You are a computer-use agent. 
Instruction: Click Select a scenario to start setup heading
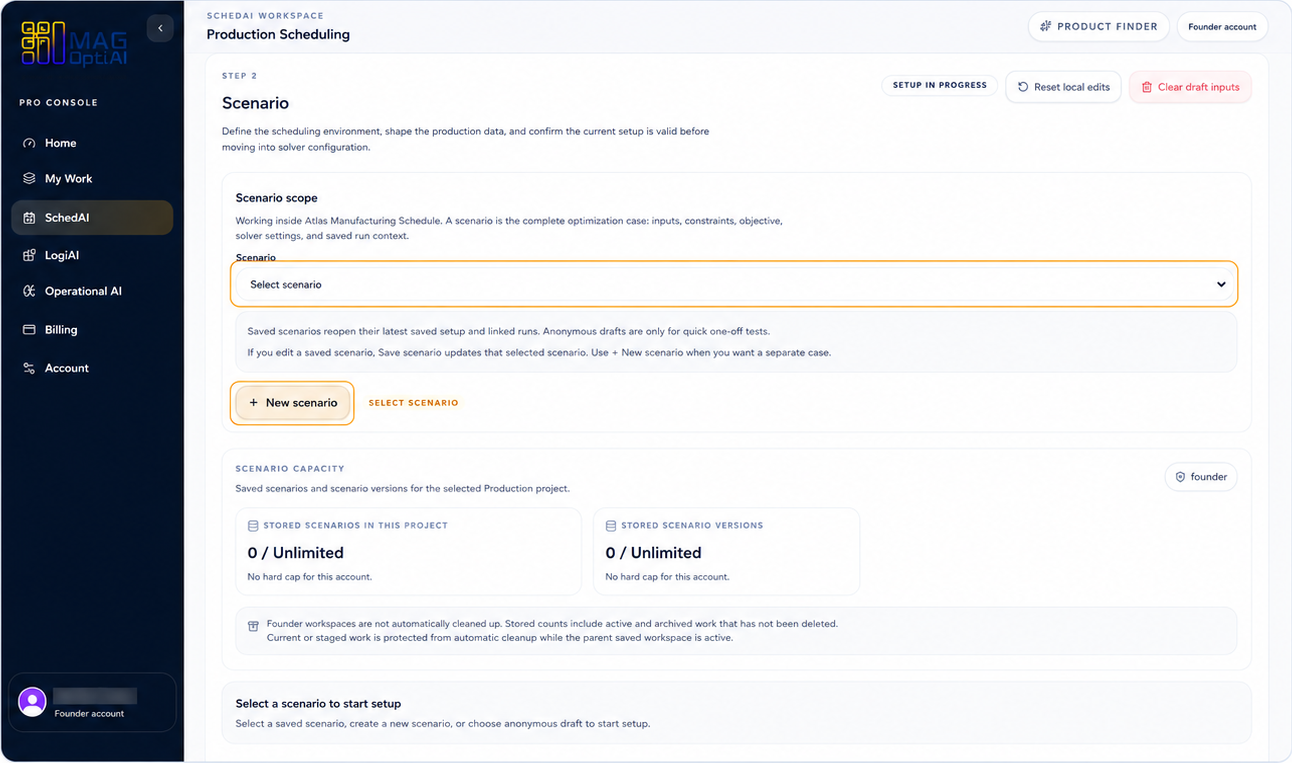coord(318,704)
